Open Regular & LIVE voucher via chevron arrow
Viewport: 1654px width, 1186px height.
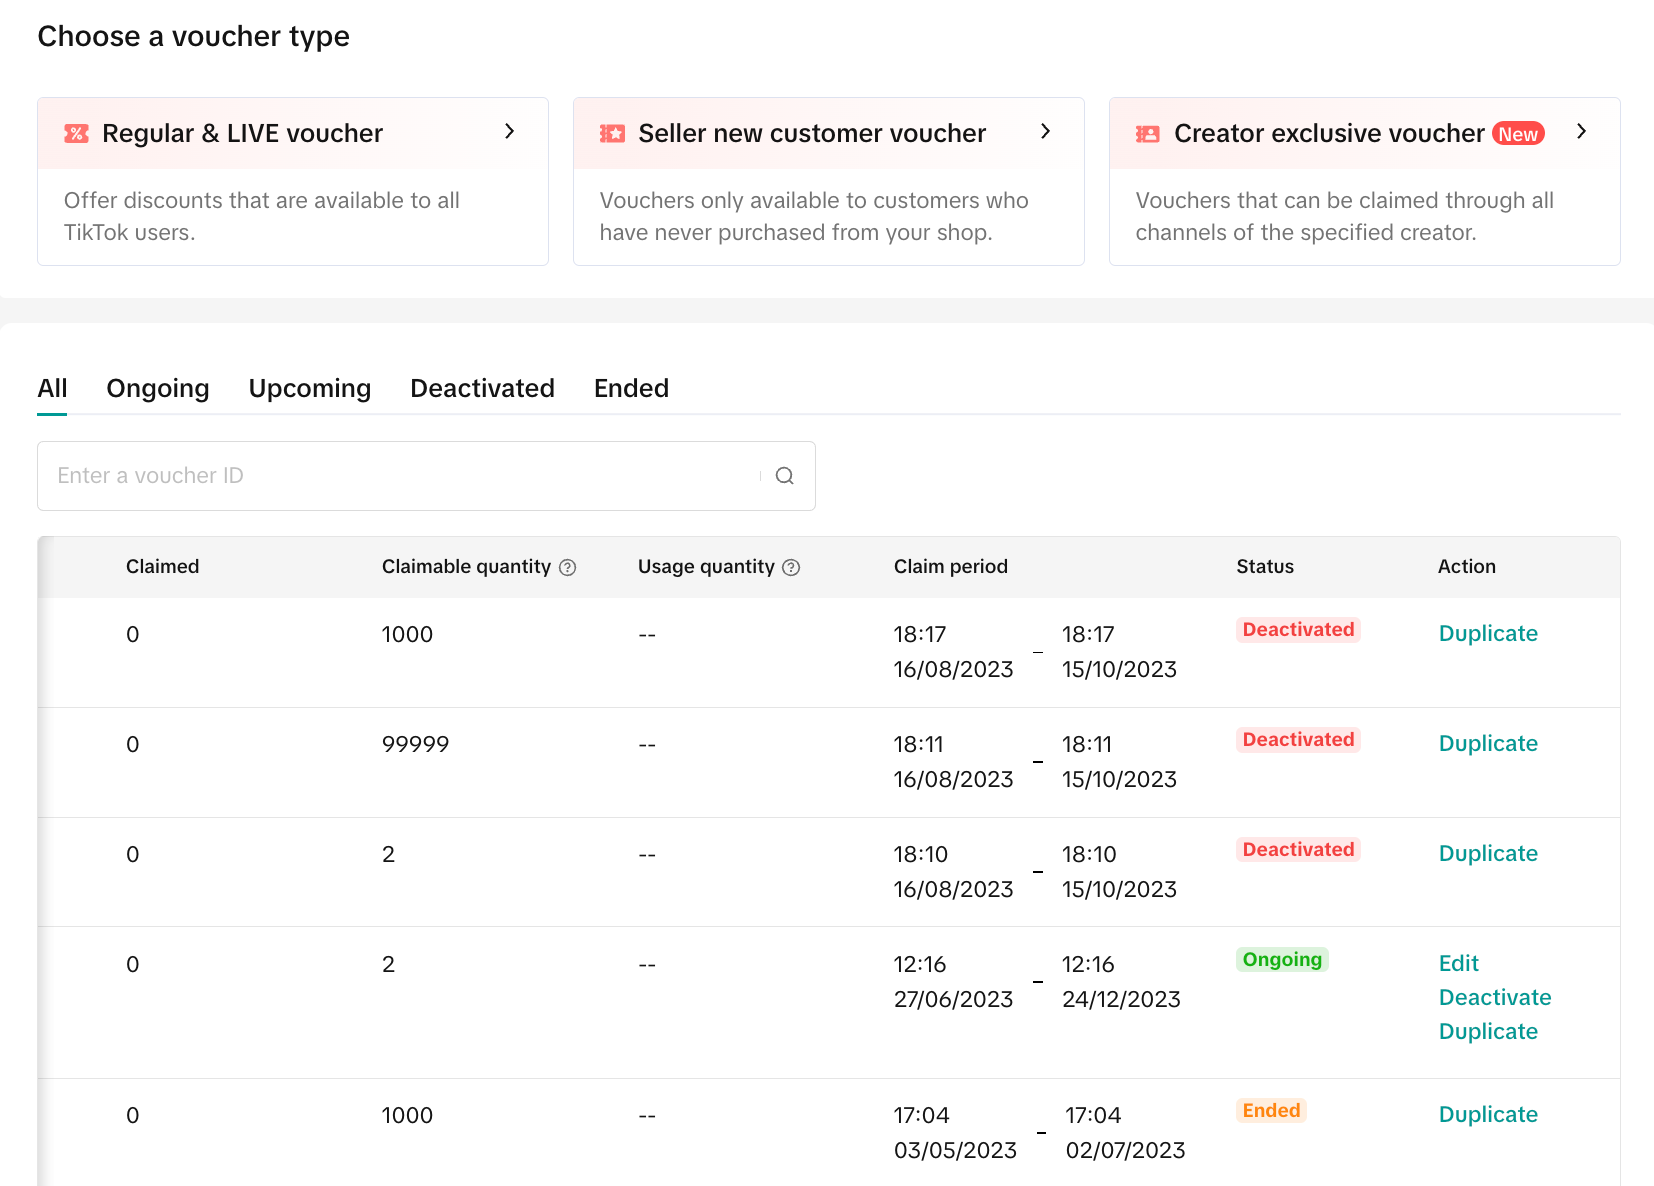click(x=509, y=132)
